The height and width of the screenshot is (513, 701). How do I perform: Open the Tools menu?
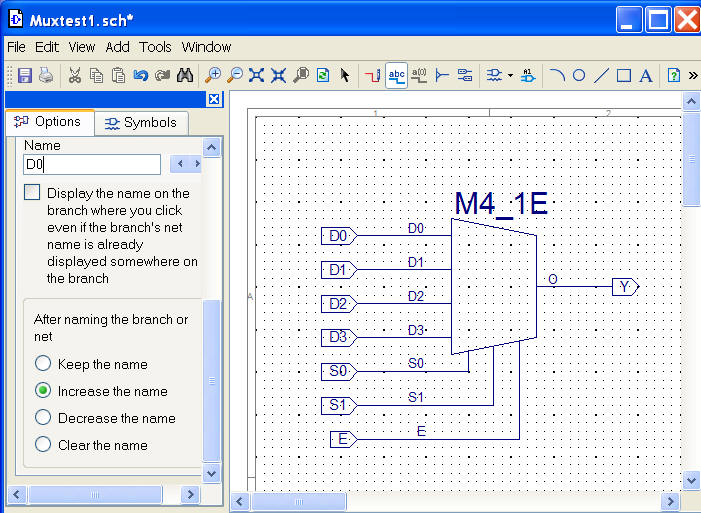pyautogui.click(x=155, y=47)
